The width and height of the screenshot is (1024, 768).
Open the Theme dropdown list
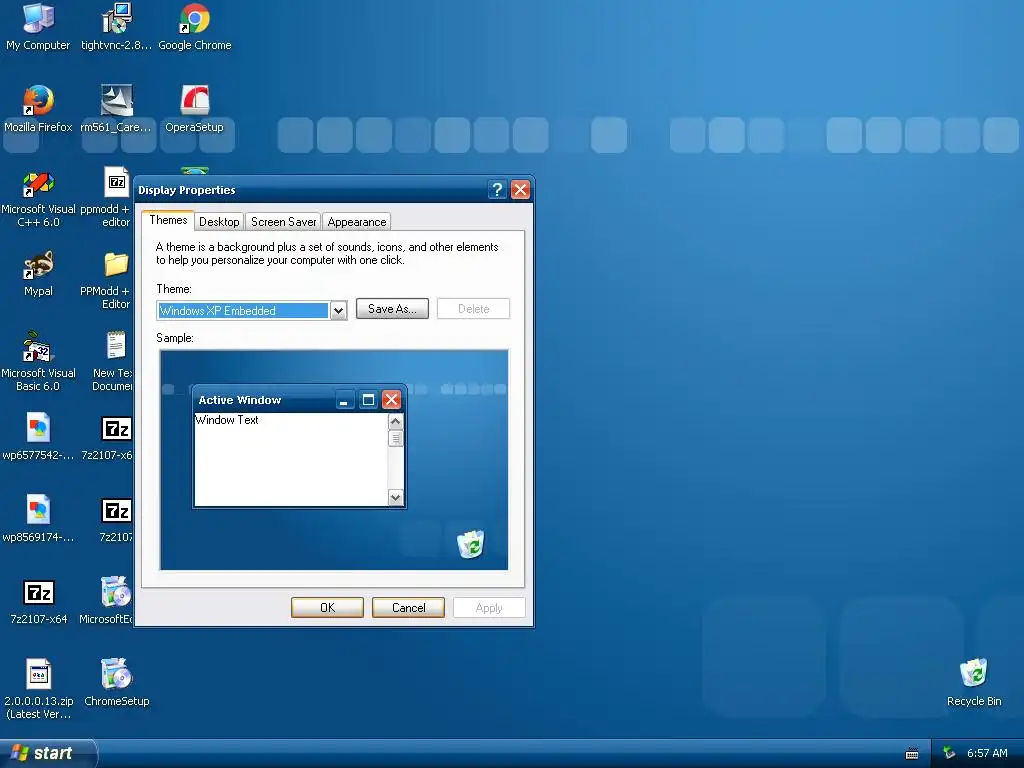[x=338, y=311]
